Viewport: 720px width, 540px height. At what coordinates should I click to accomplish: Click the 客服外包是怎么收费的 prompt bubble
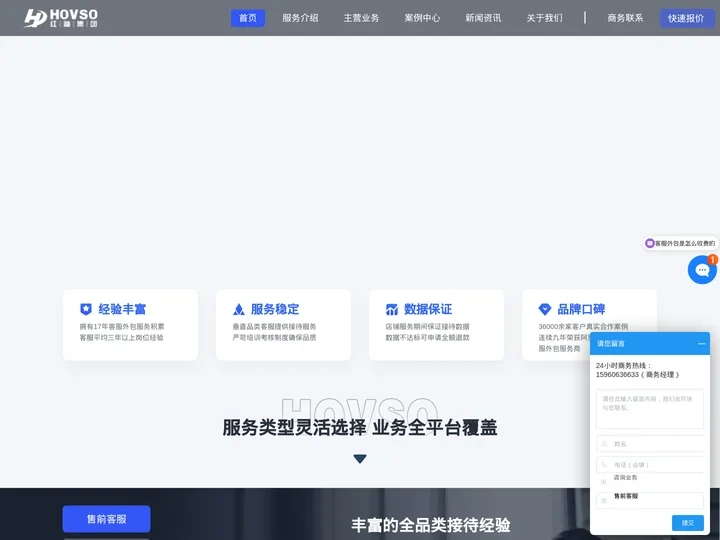(681, 243)
